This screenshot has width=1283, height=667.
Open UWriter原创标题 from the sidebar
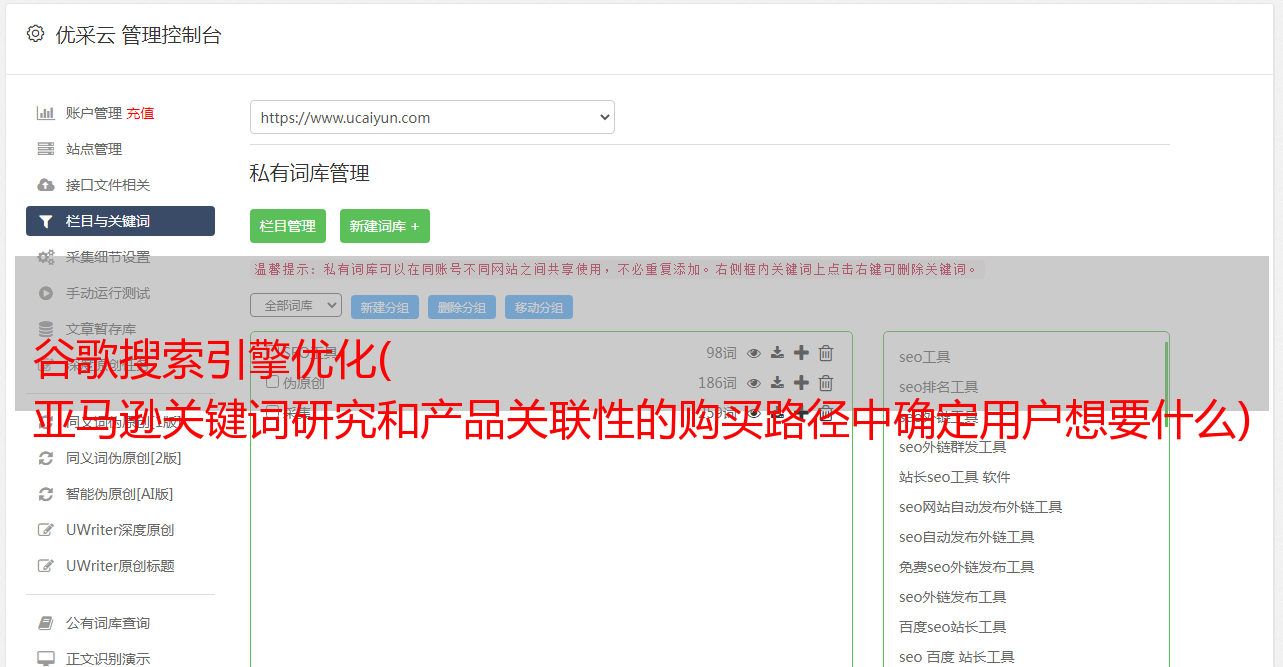(120, 566)
